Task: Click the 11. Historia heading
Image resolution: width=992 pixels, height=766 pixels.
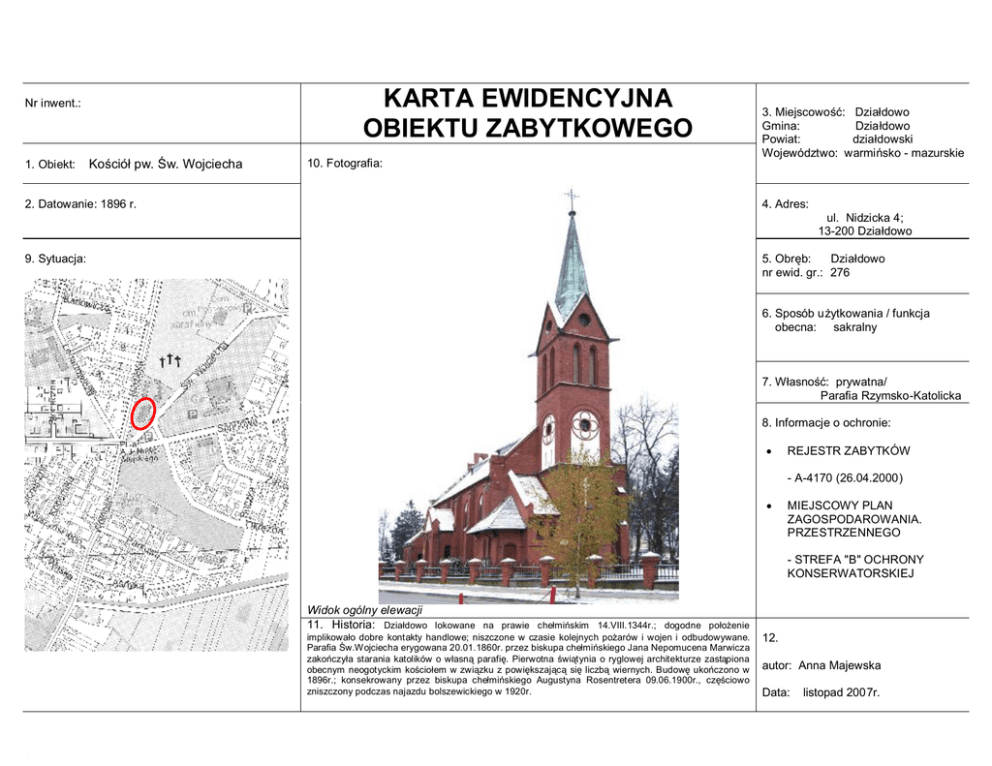Action: click(342, 624)
